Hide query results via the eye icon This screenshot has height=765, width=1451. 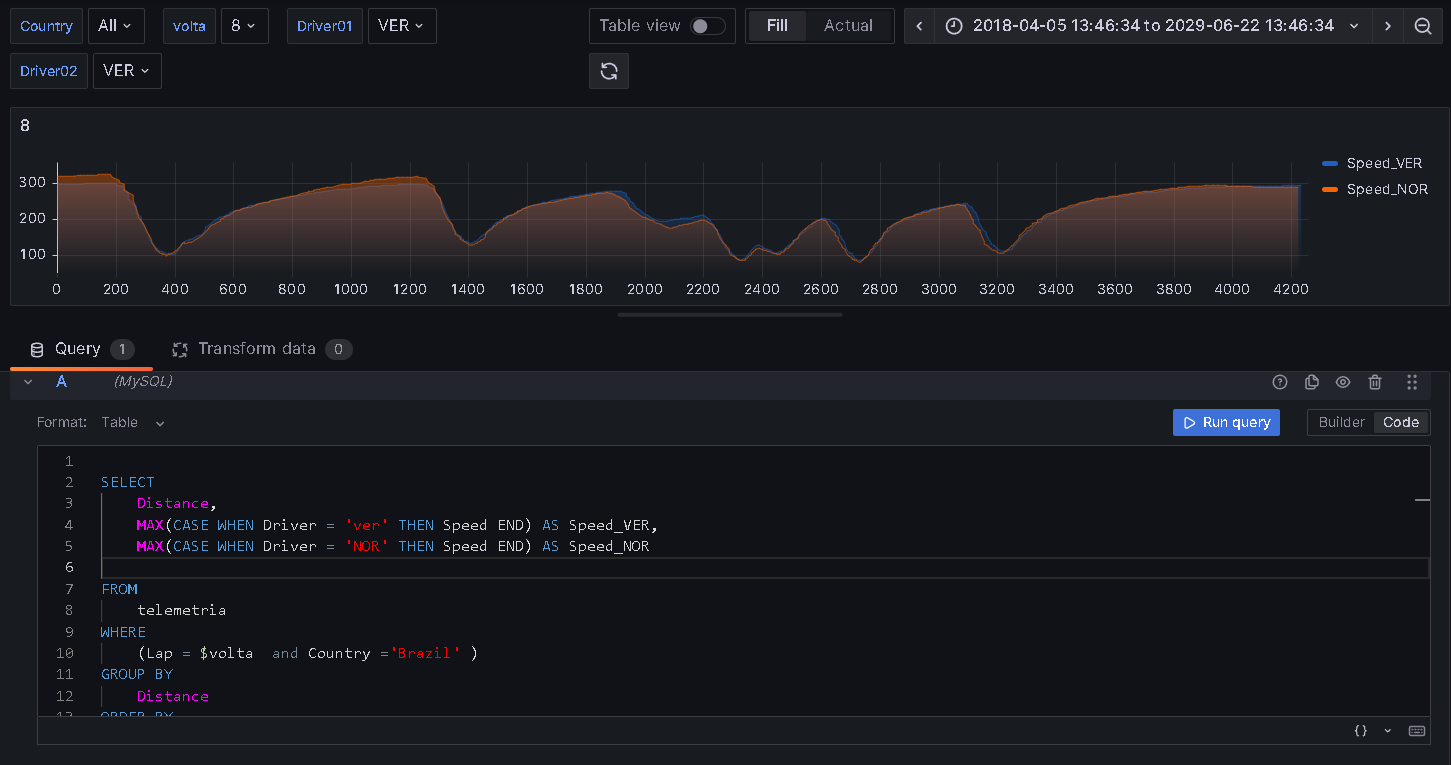tap(1343, 382)
